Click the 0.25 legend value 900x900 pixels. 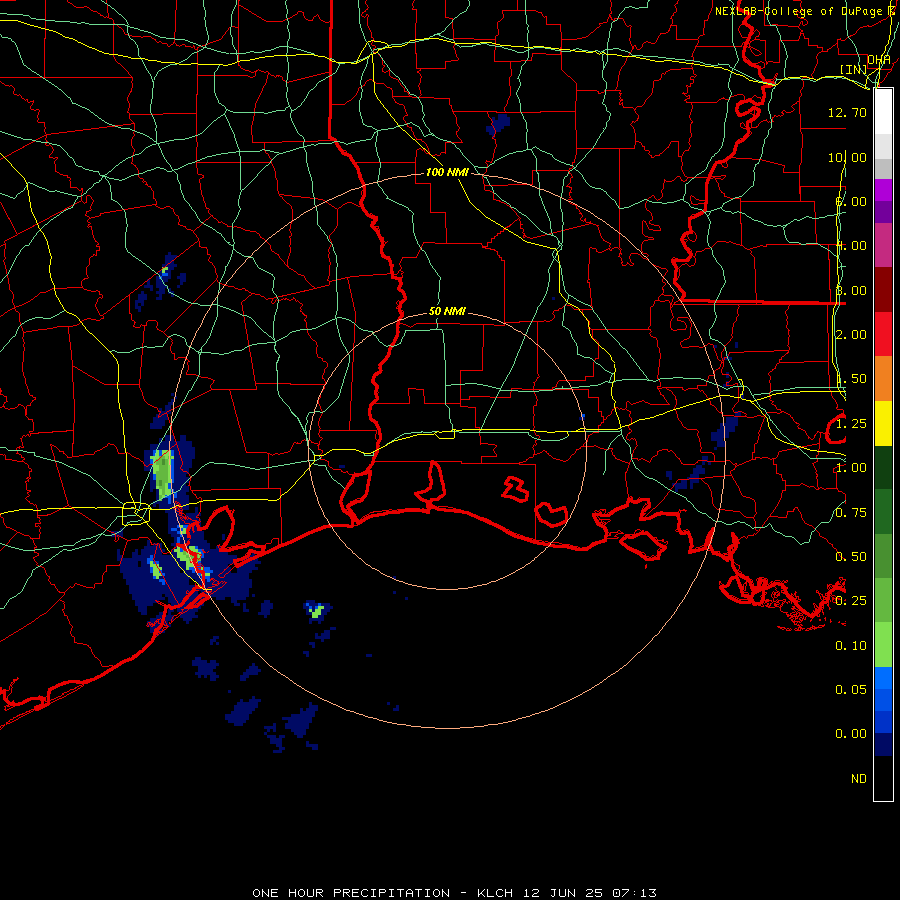[851, 601]
